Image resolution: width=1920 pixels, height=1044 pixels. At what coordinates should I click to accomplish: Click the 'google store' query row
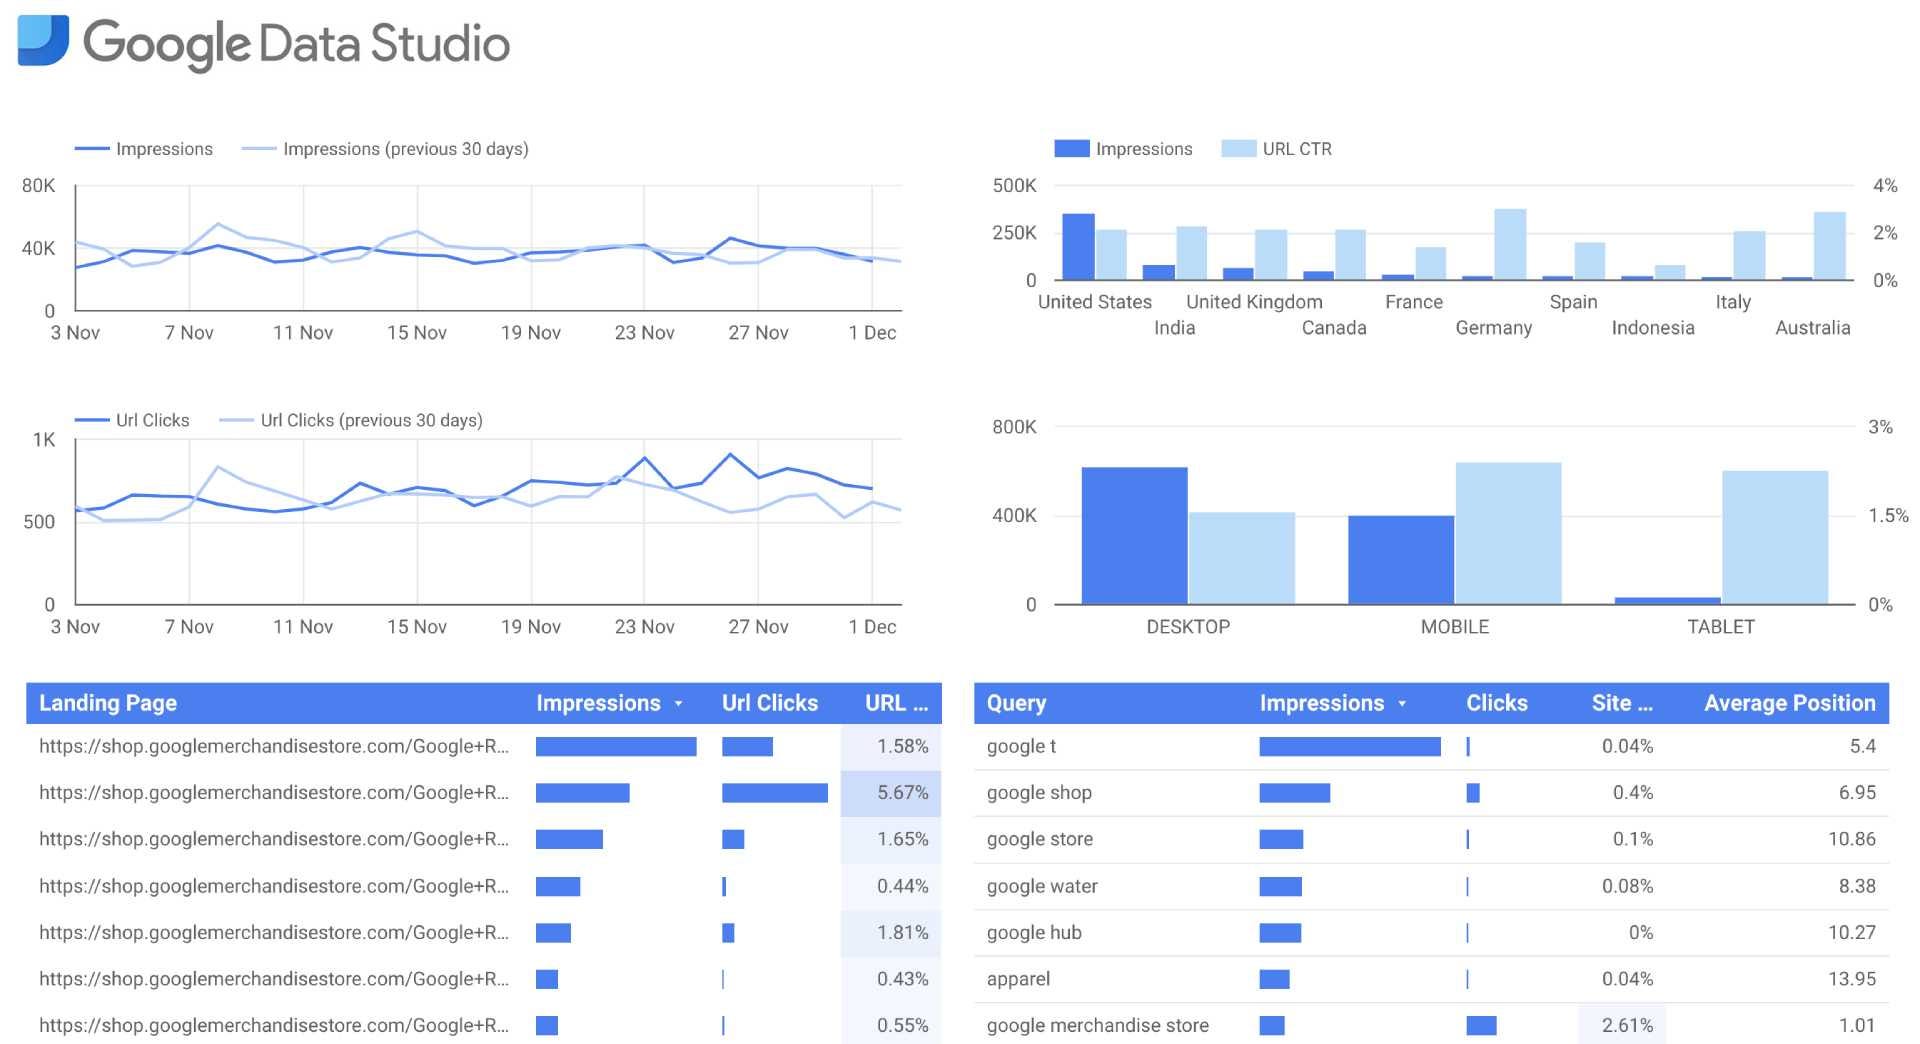pyautogui.click(x=1431, y=839)
